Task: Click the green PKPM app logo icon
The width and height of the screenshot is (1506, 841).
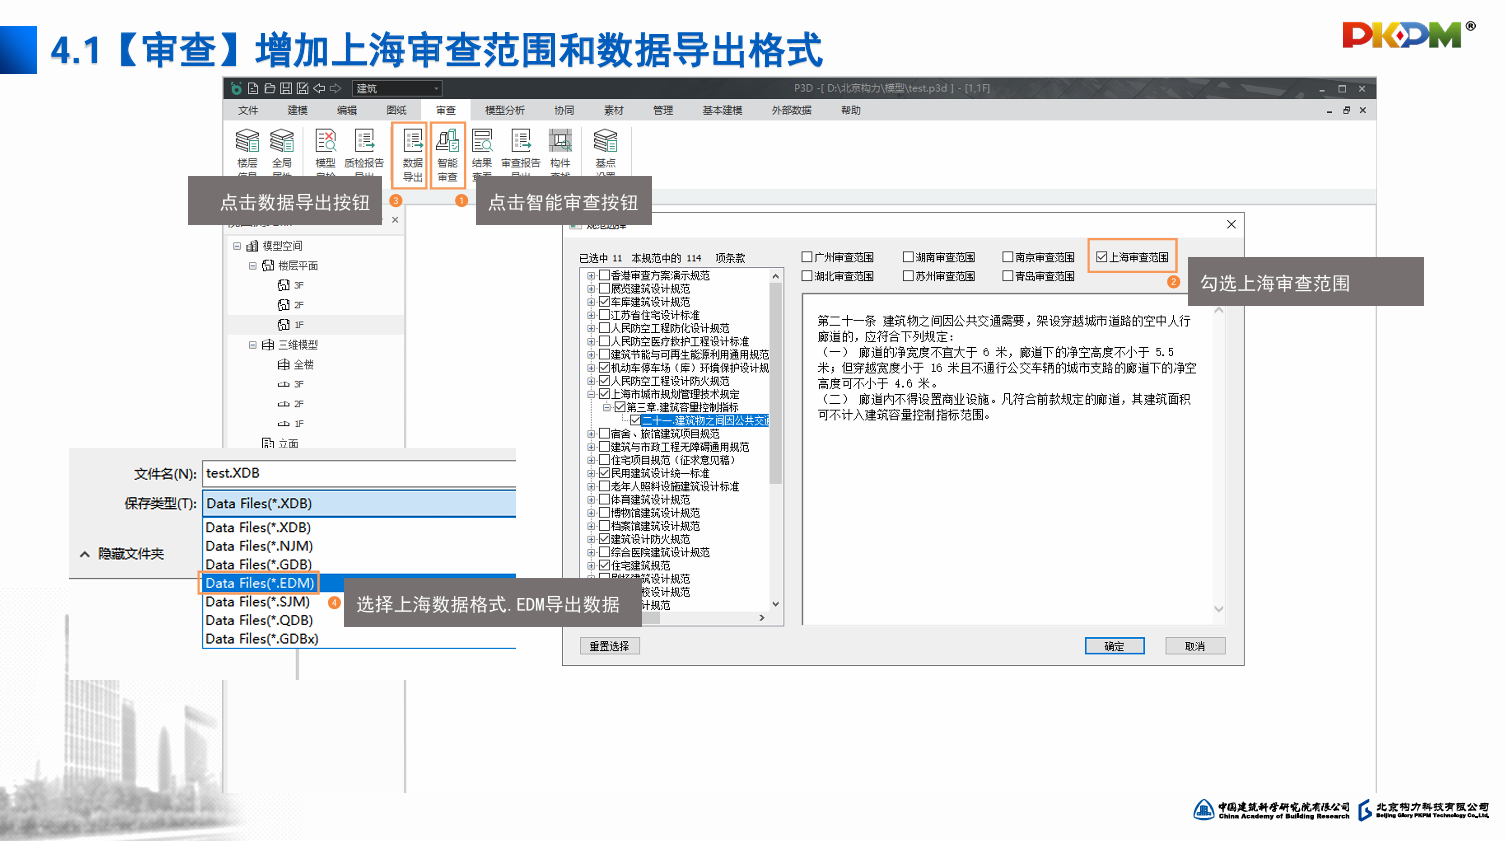Action: pos(236,88)
